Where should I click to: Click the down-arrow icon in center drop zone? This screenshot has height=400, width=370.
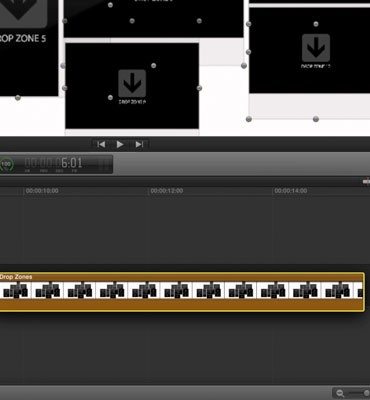point(132,83)
